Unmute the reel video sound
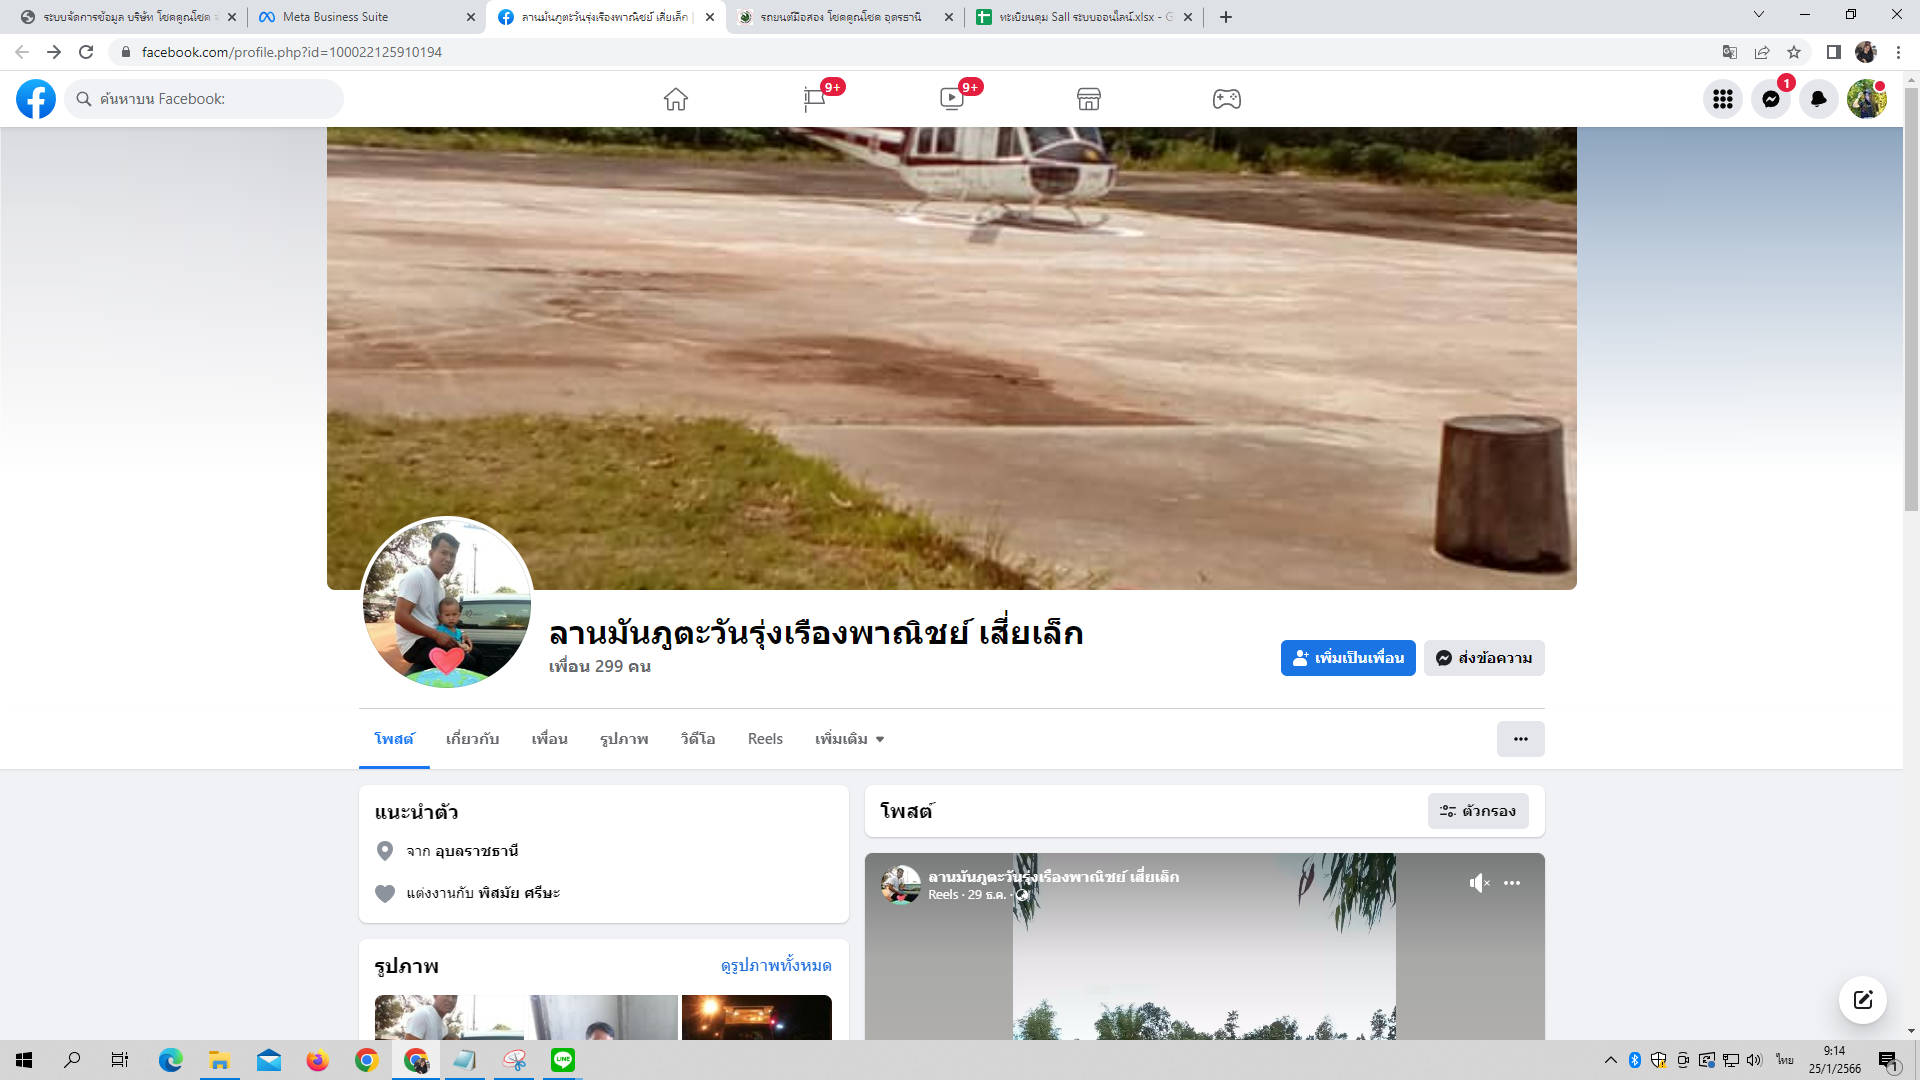Viewport: 1920px width, 1080px height. click(1479, 883)
